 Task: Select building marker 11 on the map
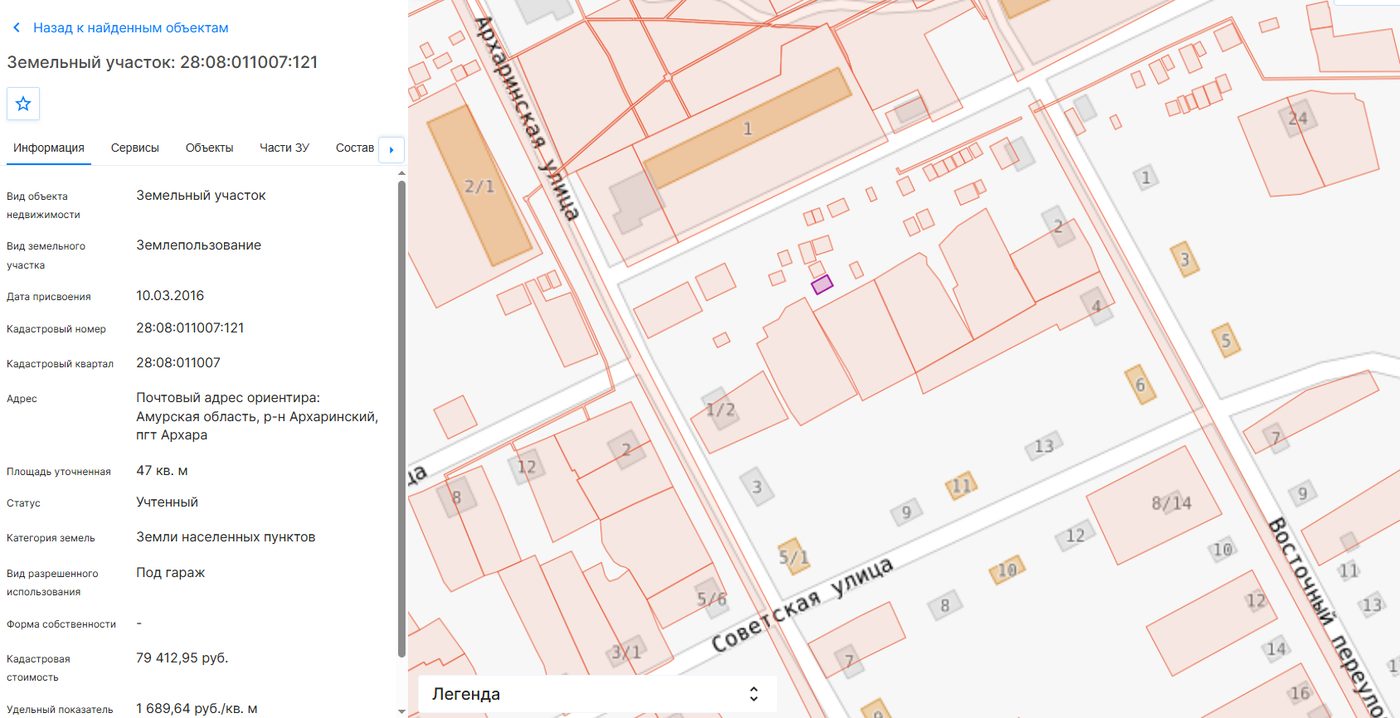point(961,486)
